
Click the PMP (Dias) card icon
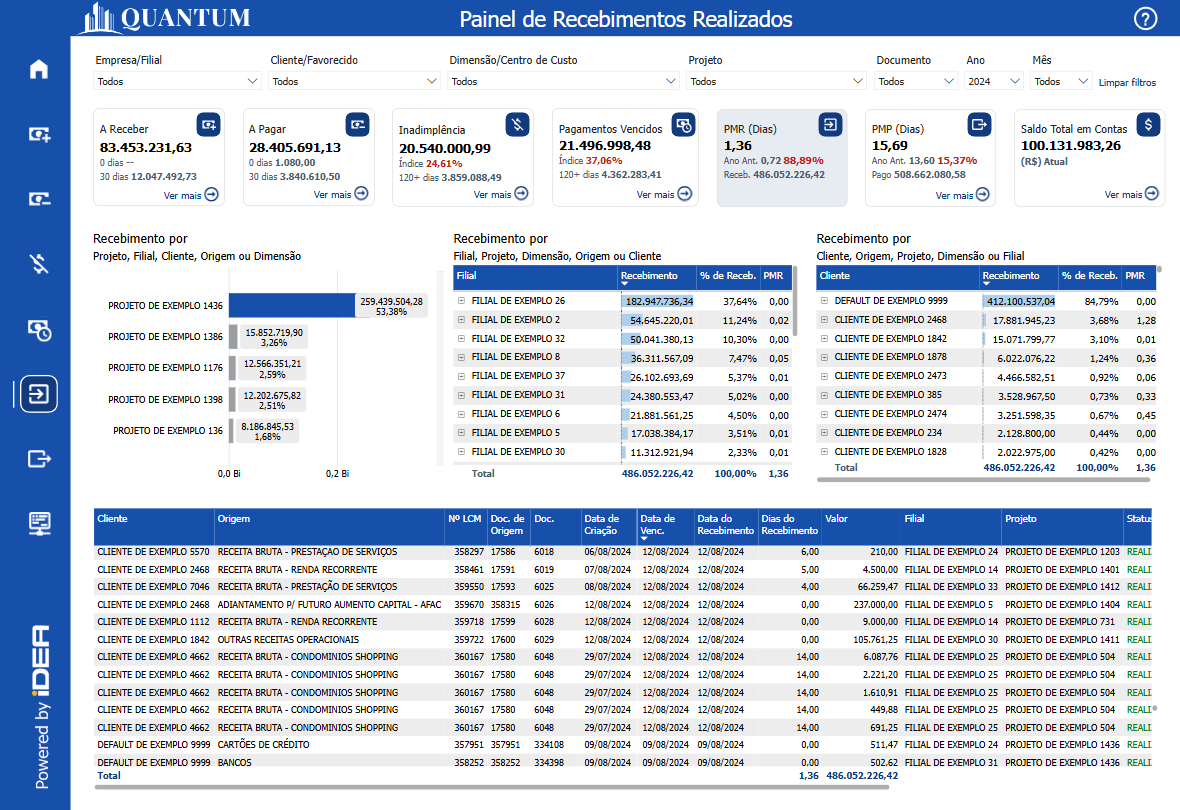[979, 124]
